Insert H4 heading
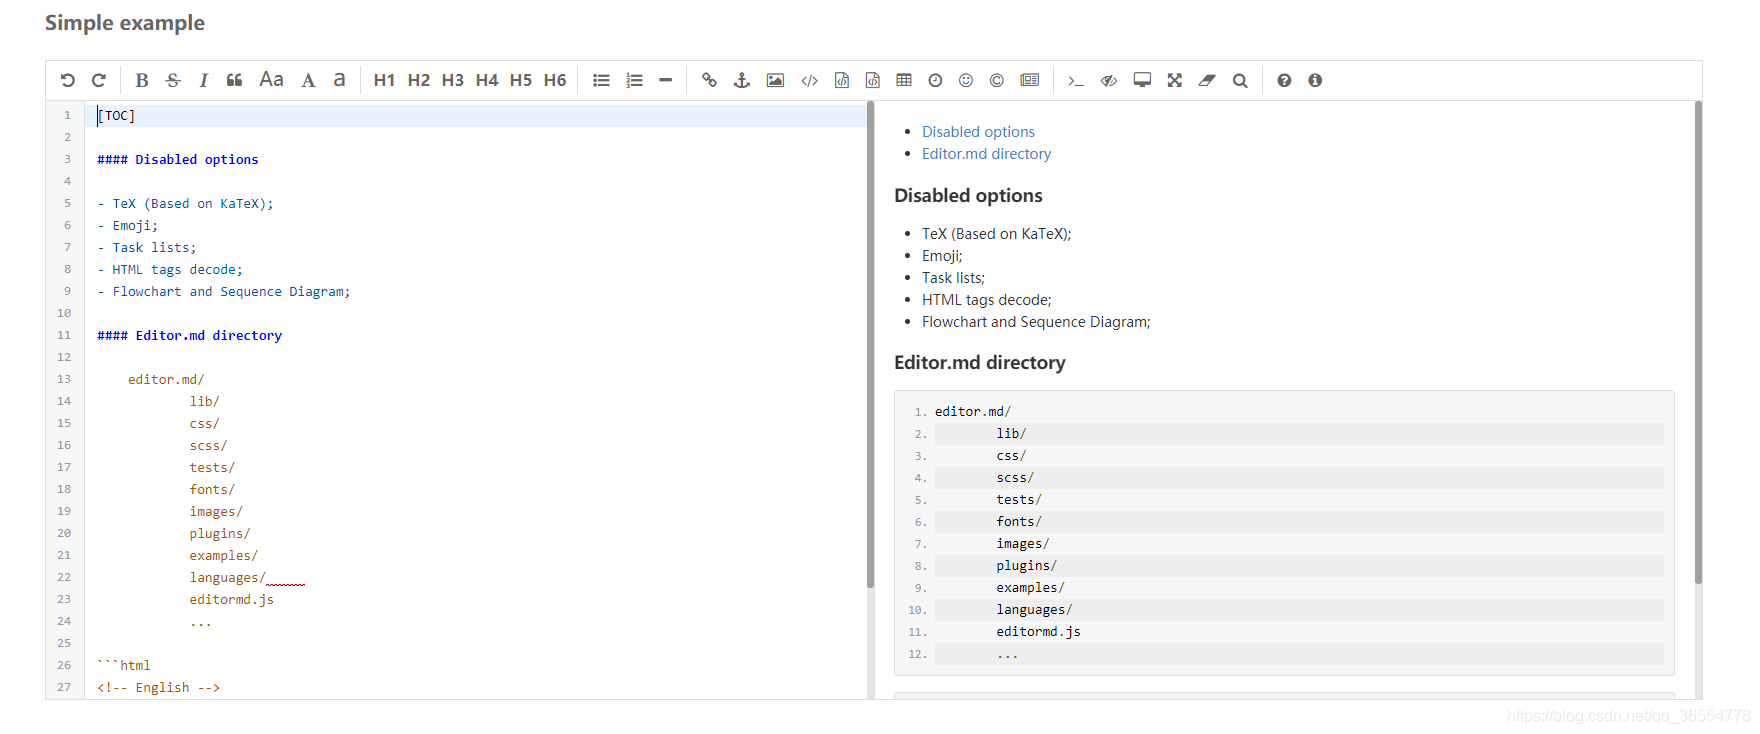Viewport: 1760px width, 734px height. tap(487, 80)
